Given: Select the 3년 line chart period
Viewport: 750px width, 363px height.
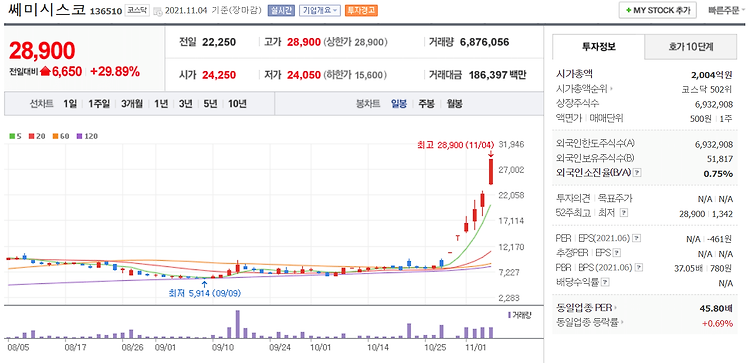Looking at the screenshot, I should (186, 104).
